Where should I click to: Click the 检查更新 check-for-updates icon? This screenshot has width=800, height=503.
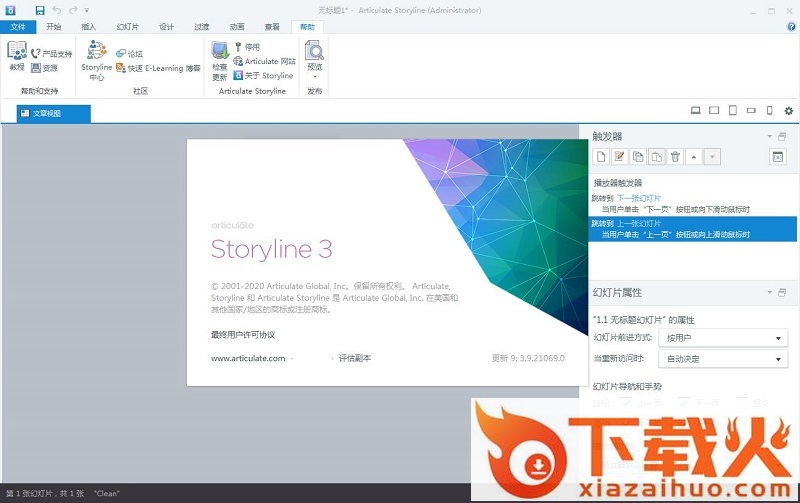pos(220,59)
